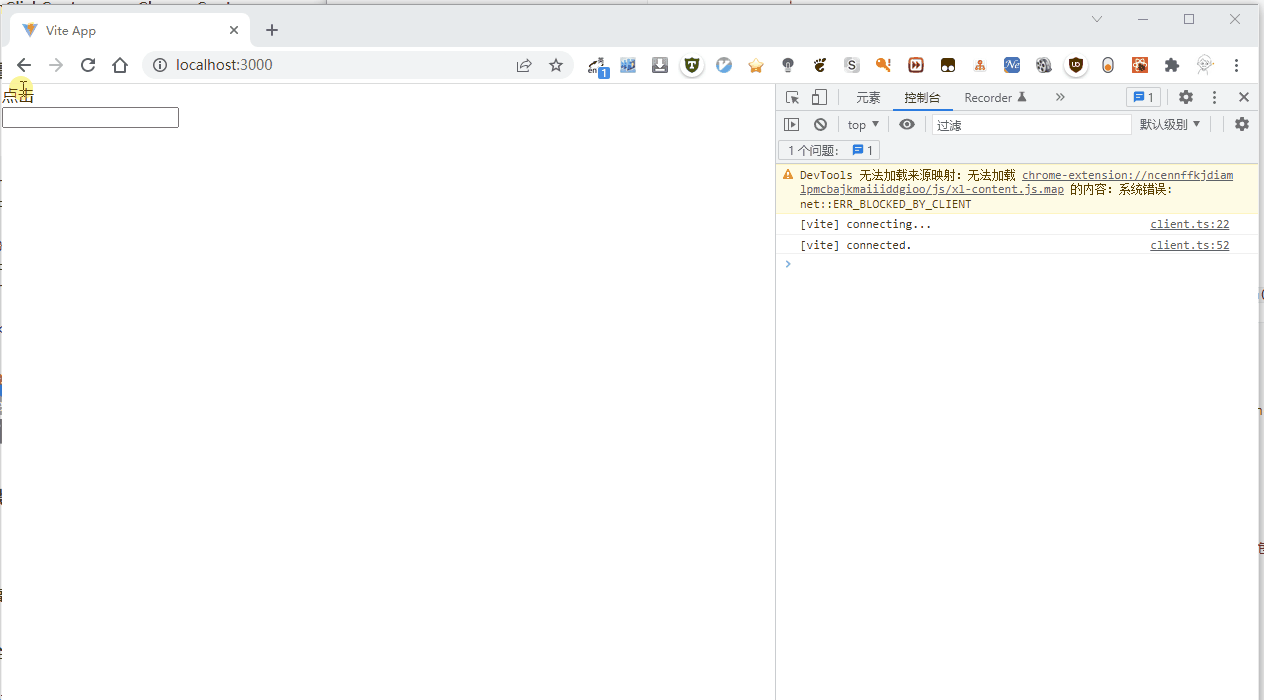The width and height of the screenshot is (1264, 700).
Task: Switch to the 元素 tab
Action: point(868,98)
